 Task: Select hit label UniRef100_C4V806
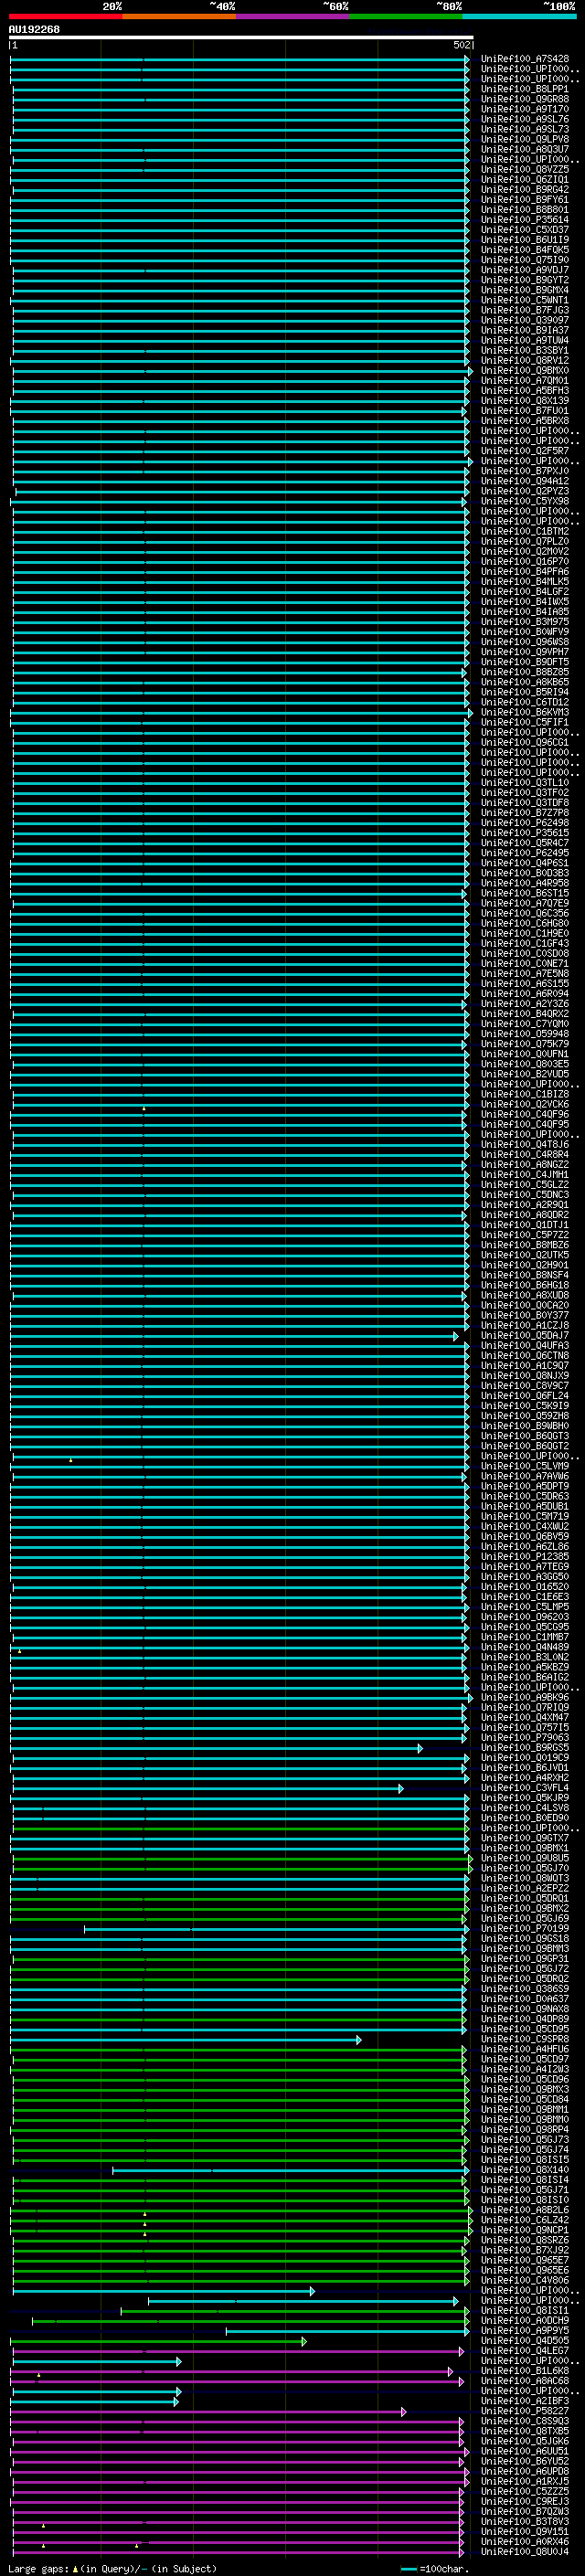525,2280
